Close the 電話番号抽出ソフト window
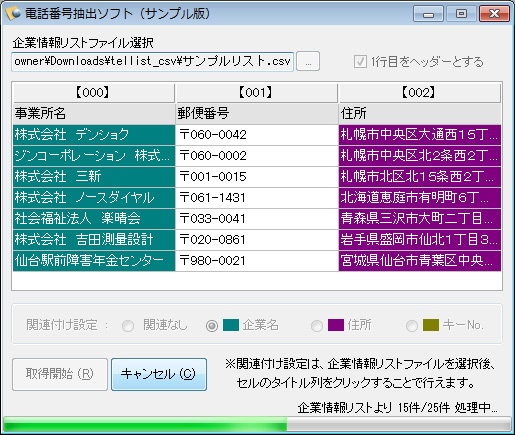 click(495, 14)
